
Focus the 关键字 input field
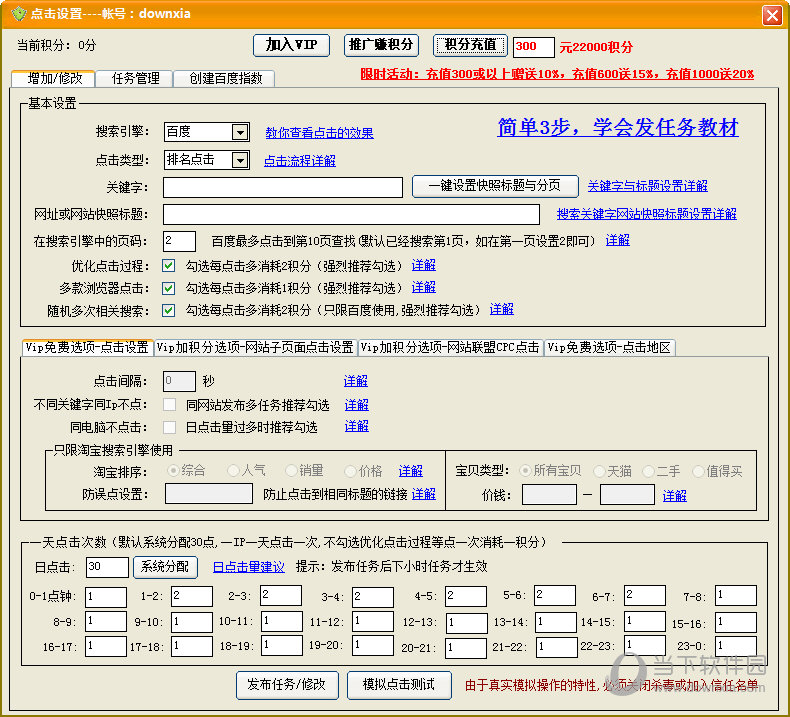(x=283, y=187)
